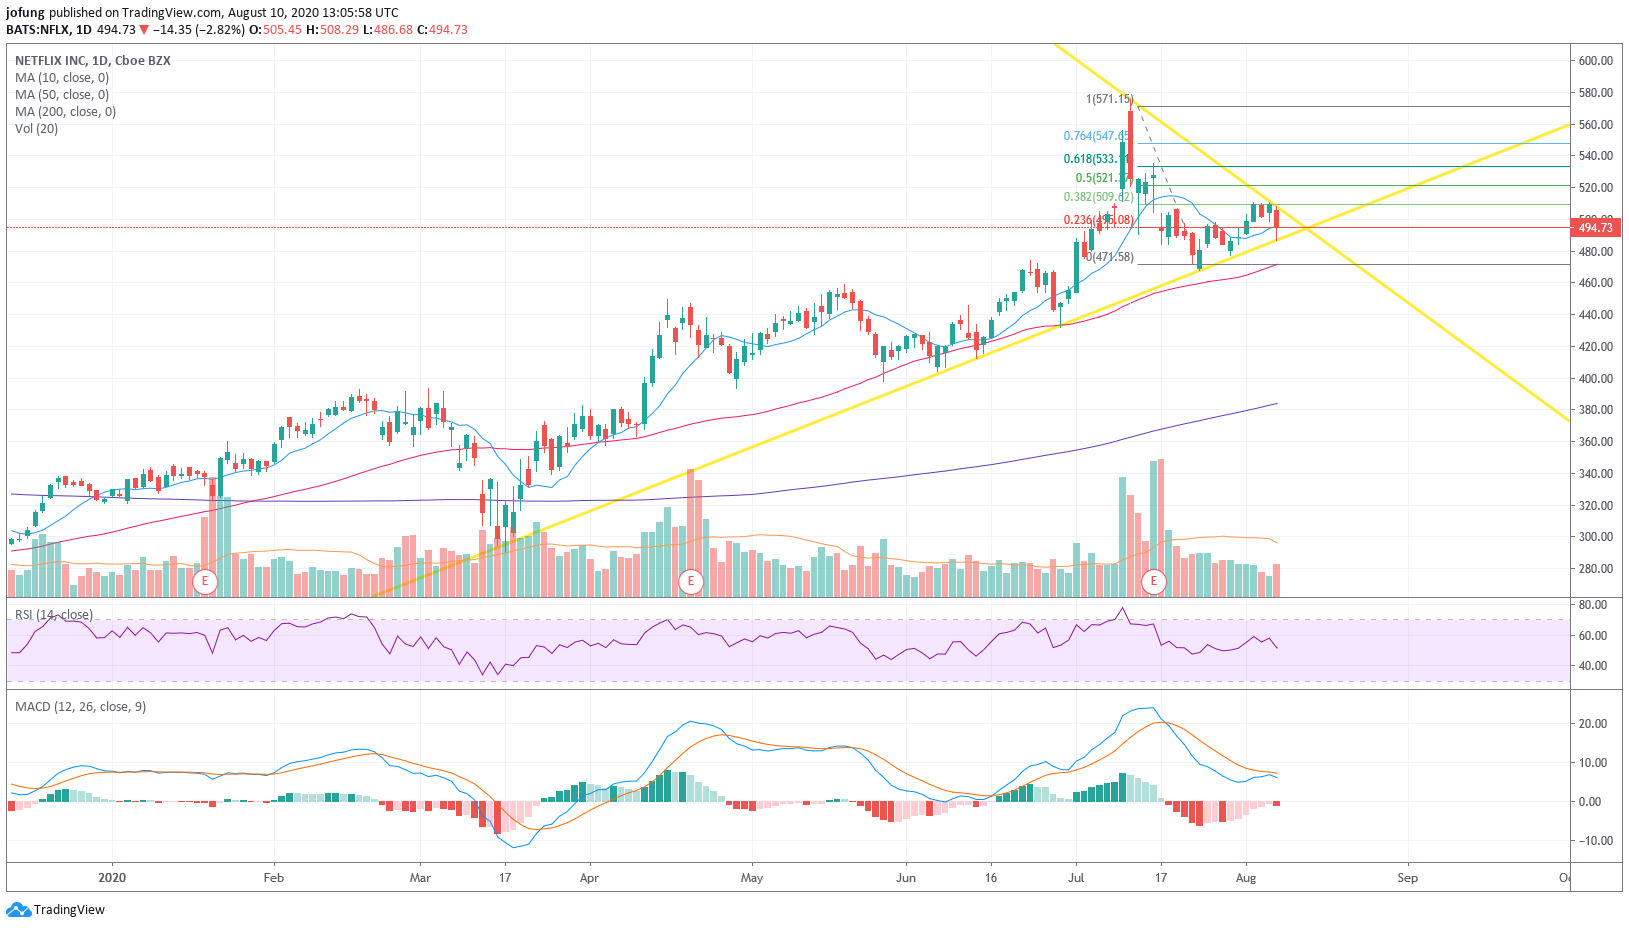Viewport: 1629px width, 928px height.
Task: Click the red down-triangle change indicator
Action: pyautogui.click(x=144, y=30)
